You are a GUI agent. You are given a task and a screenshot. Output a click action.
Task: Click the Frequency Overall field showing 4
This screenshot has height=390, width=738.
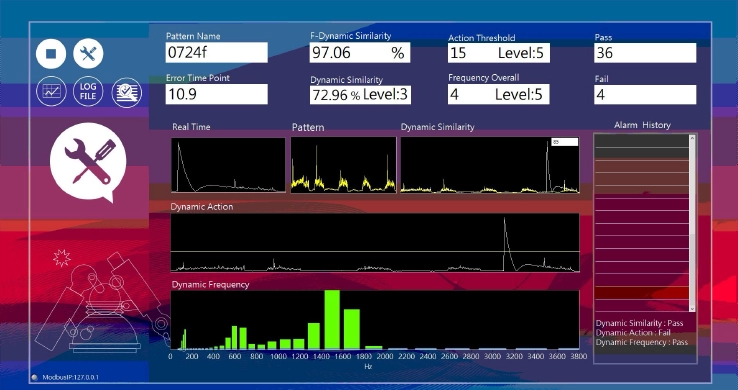click(498, 95)
